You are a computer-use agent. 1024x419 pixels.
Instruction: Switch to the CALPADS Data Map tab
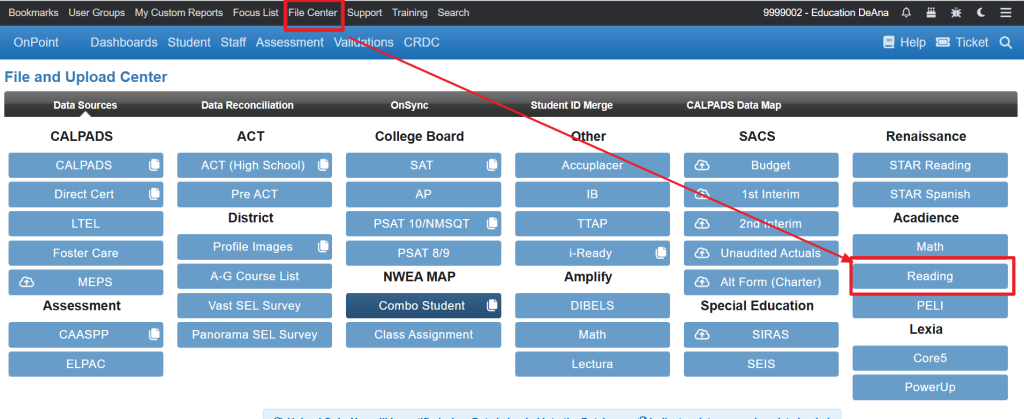733,105
